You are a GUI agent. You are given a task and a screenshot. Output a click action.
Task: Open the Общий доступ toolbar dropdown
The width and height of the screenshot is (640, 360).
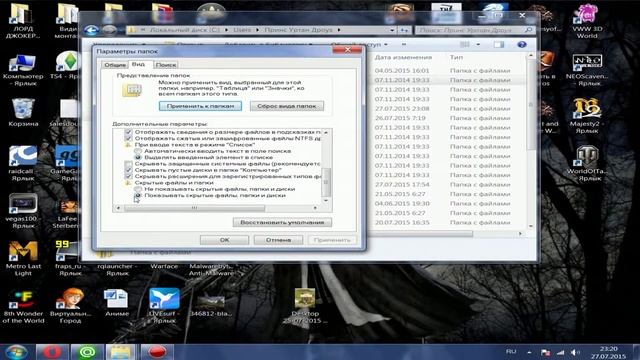(x=359, y=44)
